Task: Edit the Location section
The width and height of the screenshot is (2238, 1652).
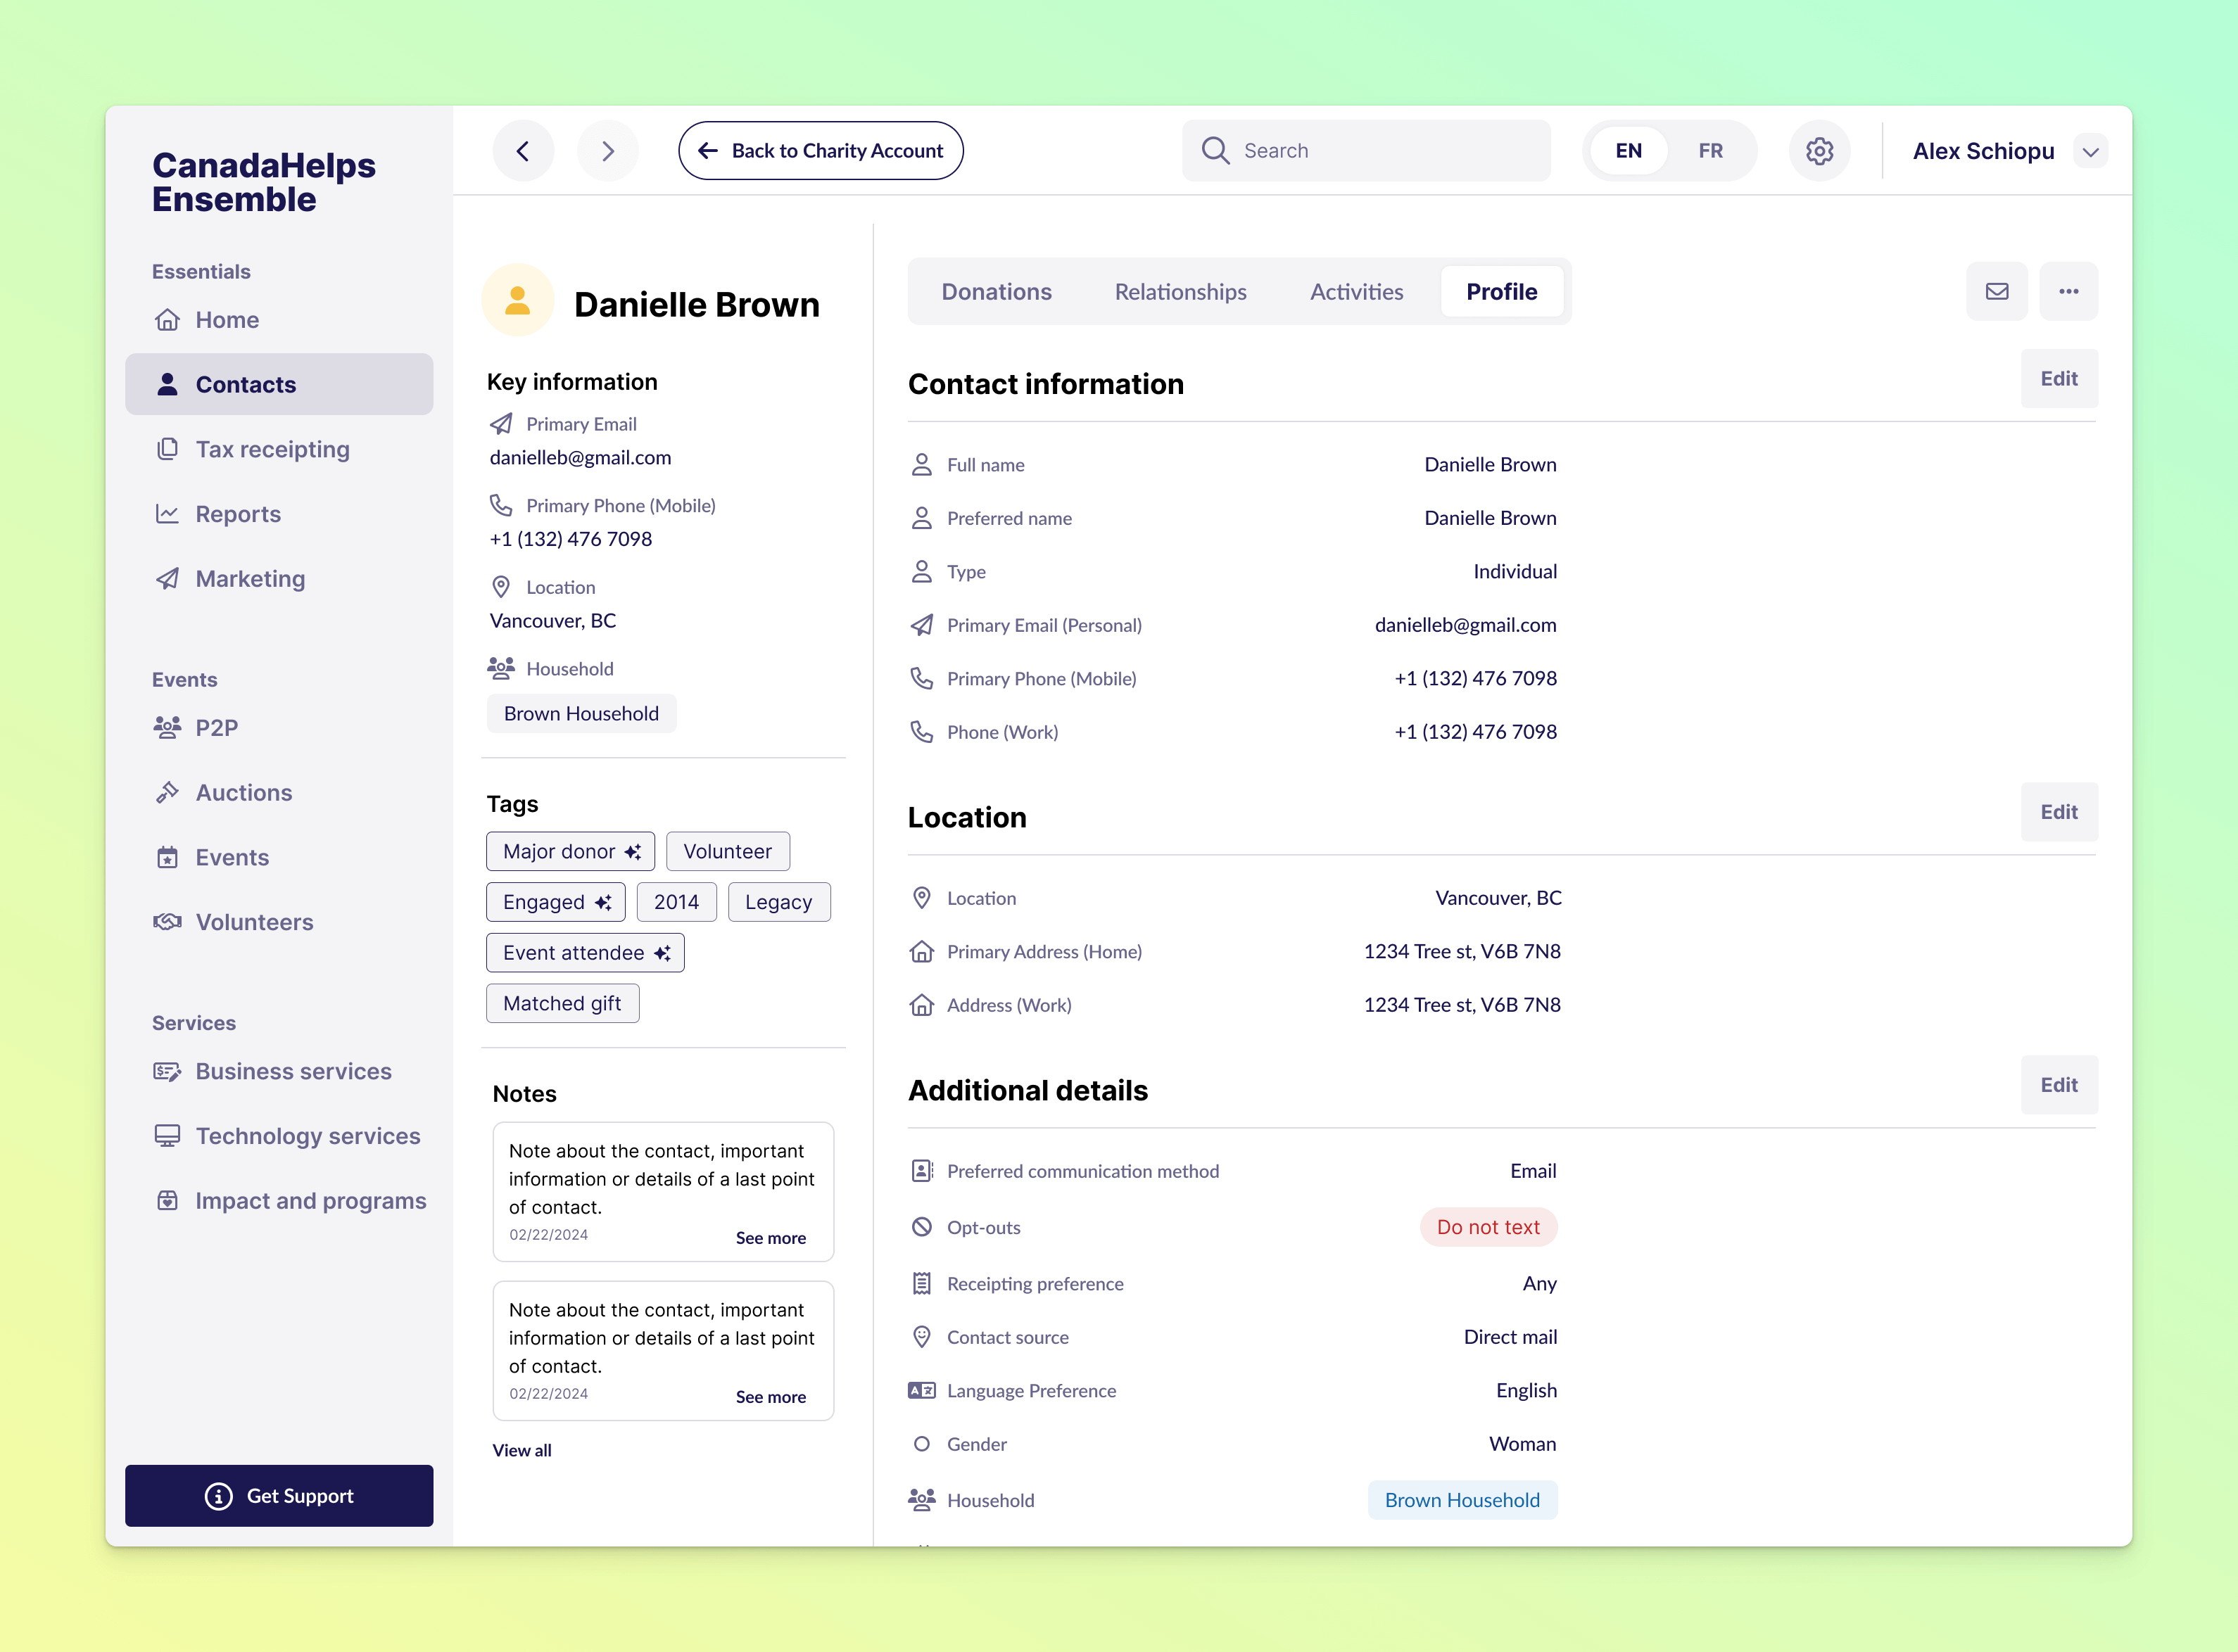Action: tap(2058, 812)
